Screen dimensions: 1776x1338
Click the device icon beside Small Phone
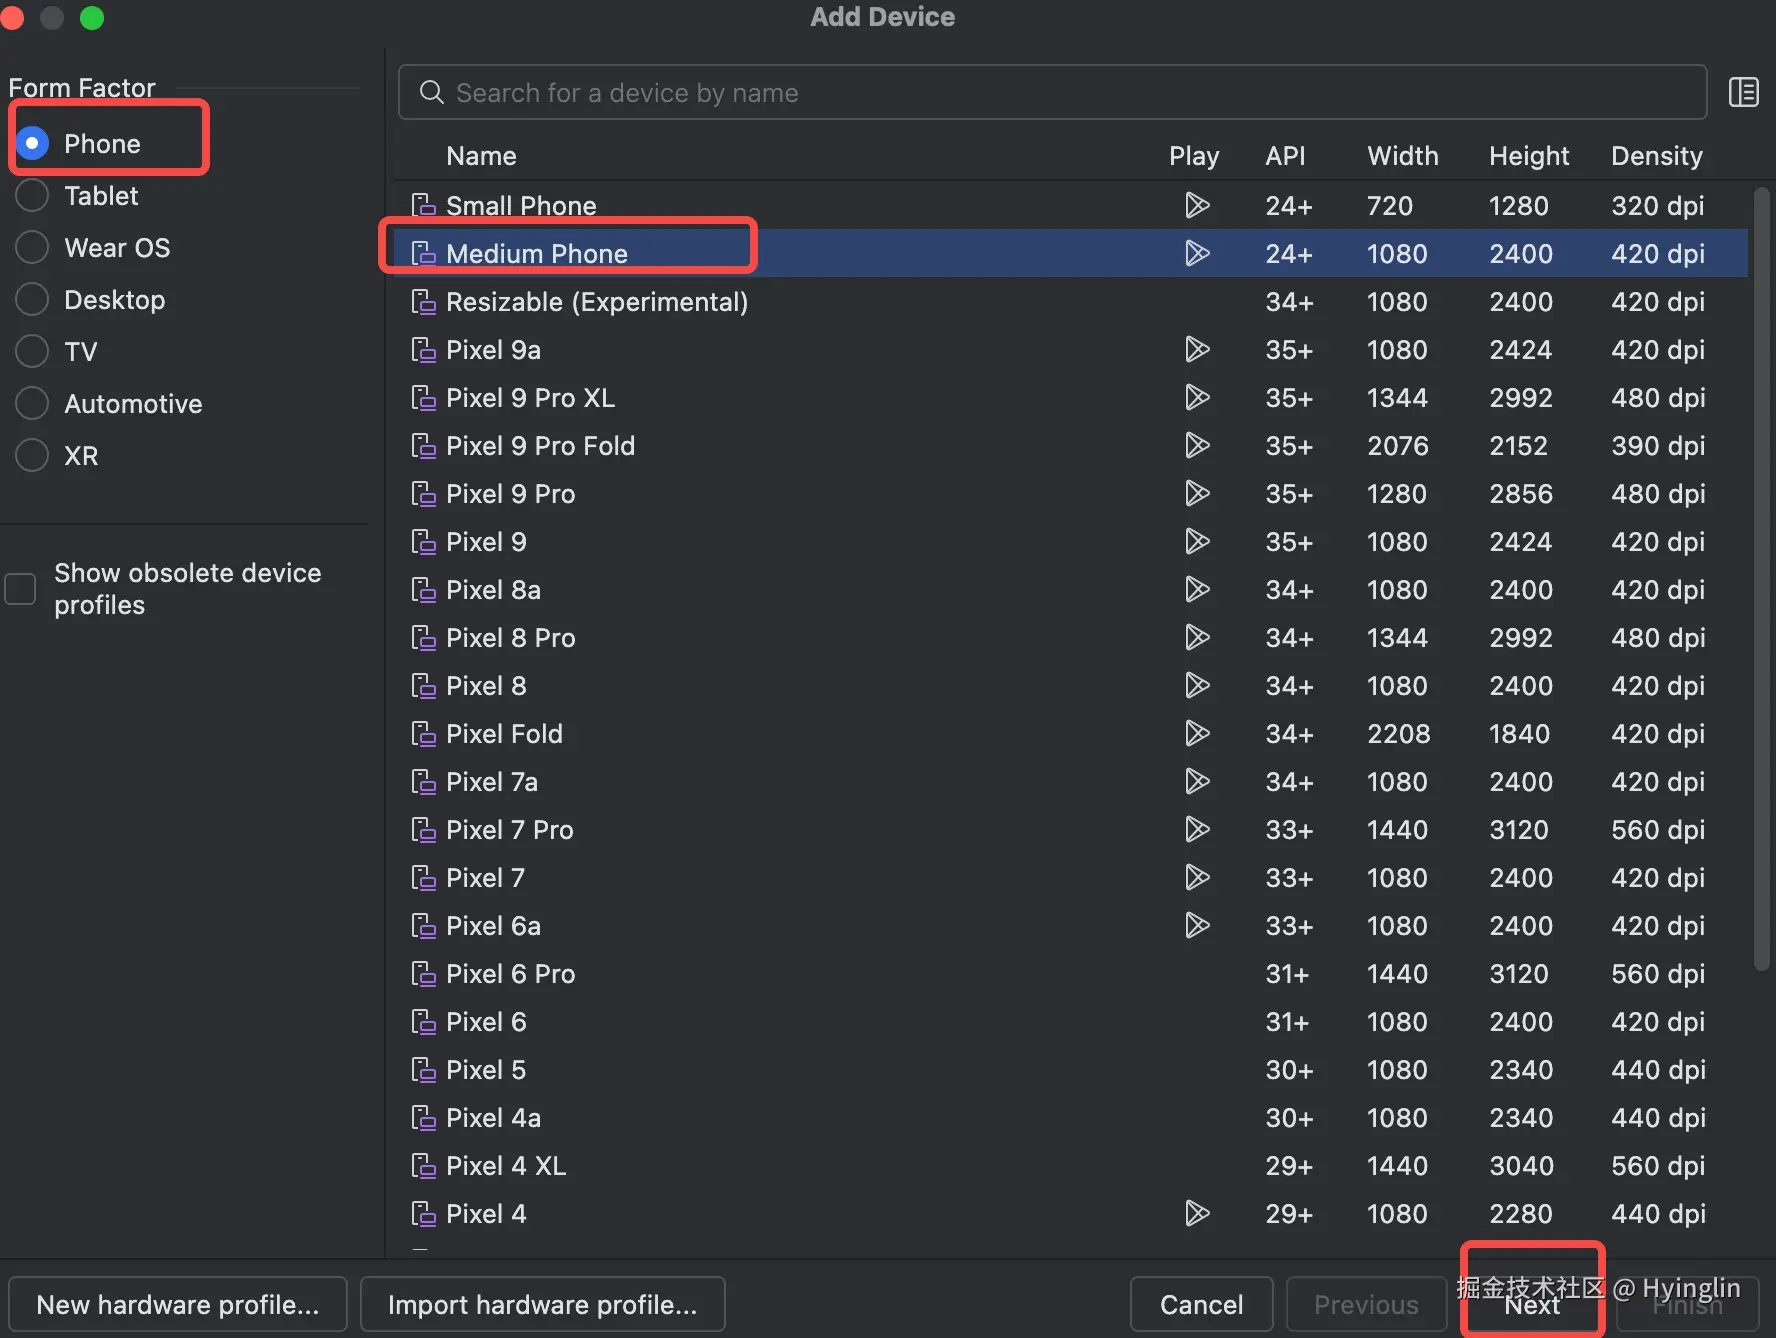tap(423, 205)
